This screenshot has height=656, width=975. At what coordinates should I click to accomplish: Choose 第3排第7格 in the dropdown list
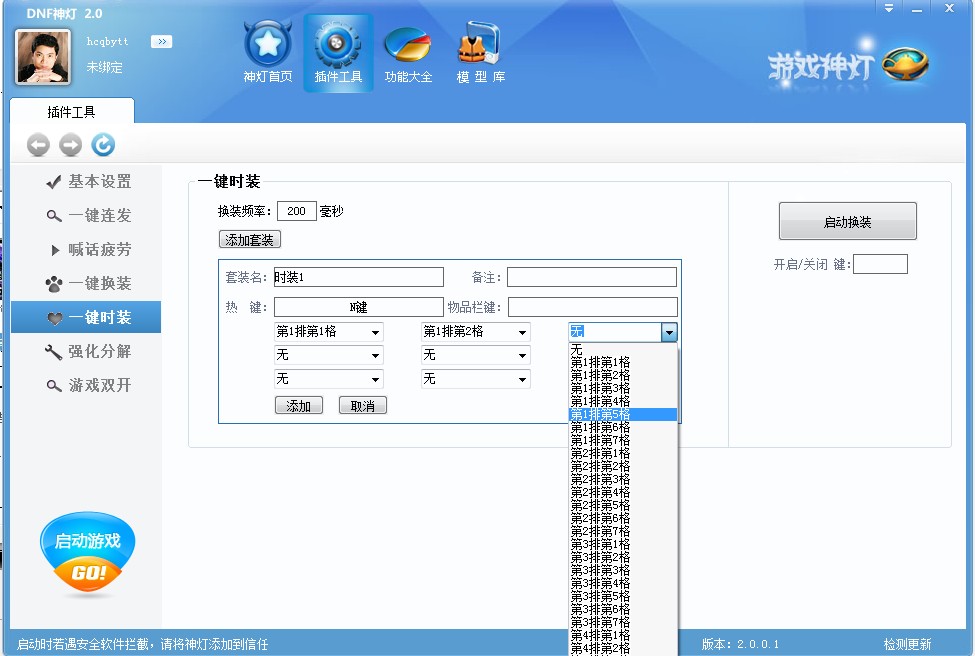(x=623, y=623)
